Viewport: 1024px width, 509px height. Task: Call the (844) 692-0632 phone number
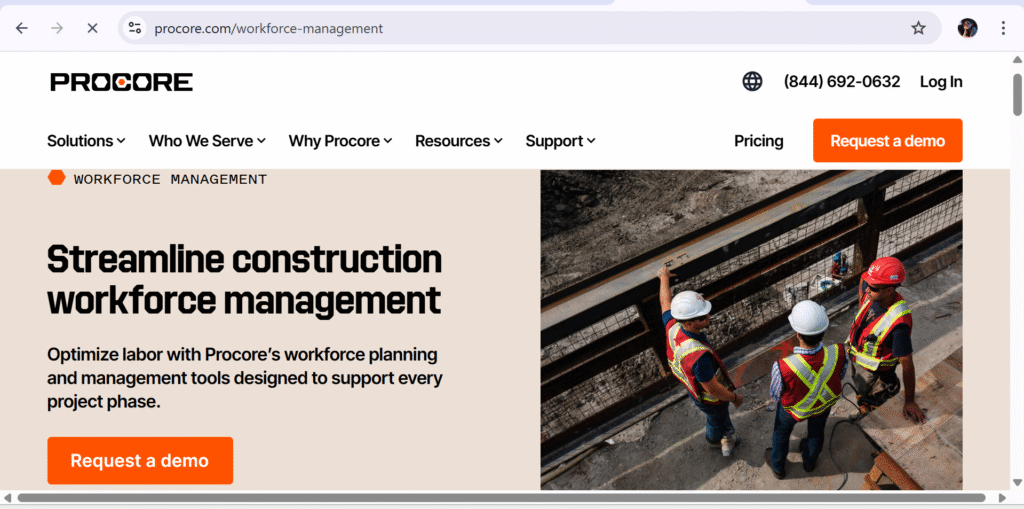coord(842,82)
